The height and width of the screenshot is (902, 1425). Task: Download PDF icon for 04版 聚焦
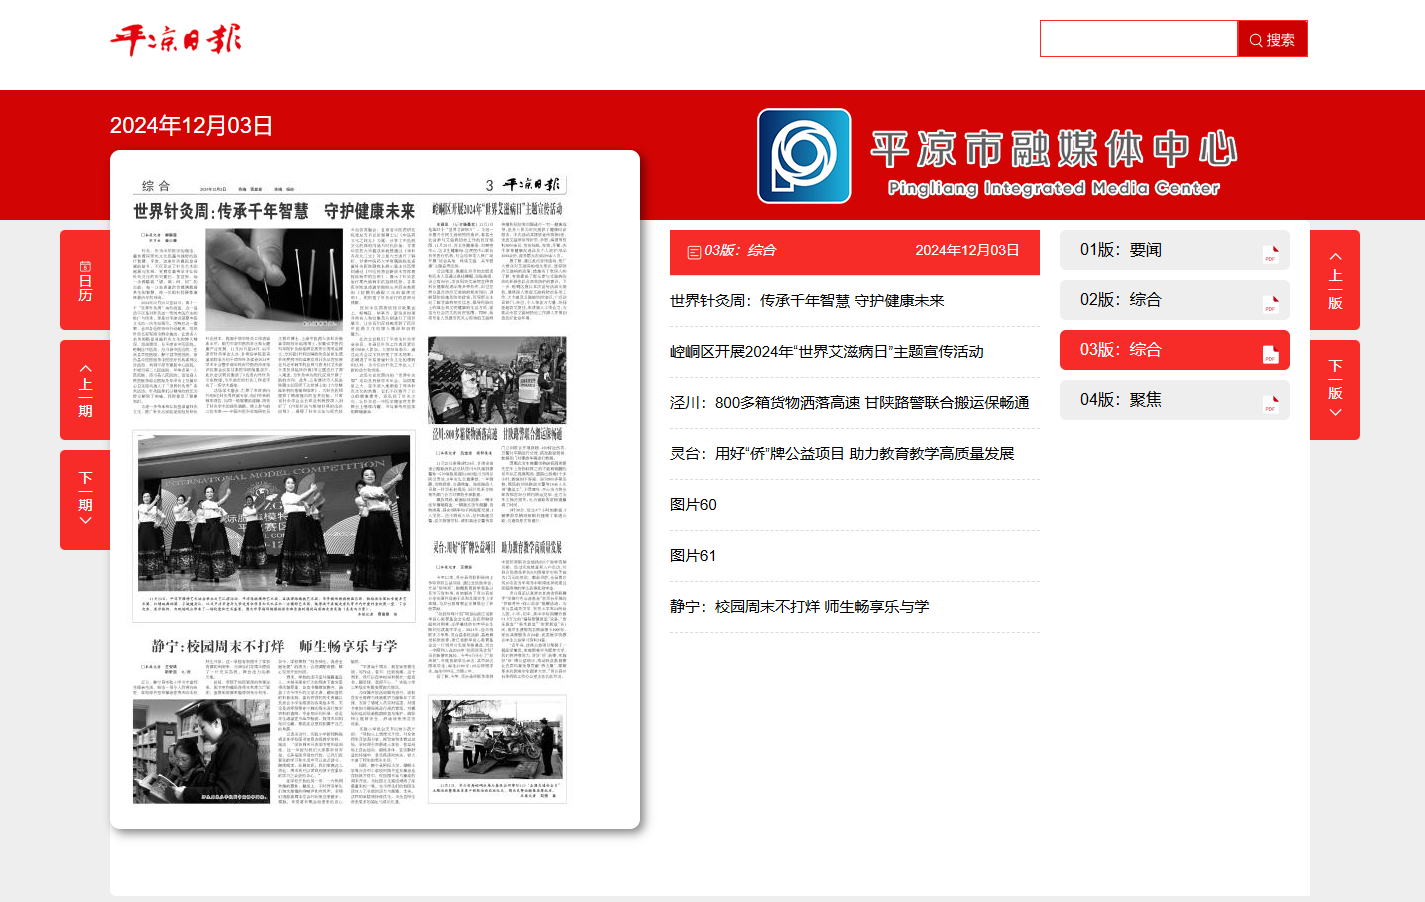[1270, 404]
